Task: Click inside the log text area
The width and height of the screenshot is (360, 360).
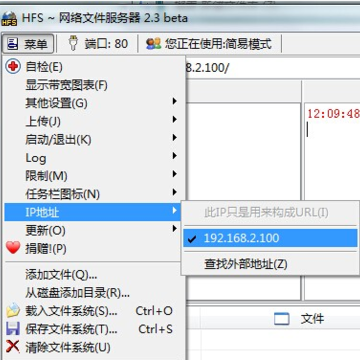Action: [332, 200]
